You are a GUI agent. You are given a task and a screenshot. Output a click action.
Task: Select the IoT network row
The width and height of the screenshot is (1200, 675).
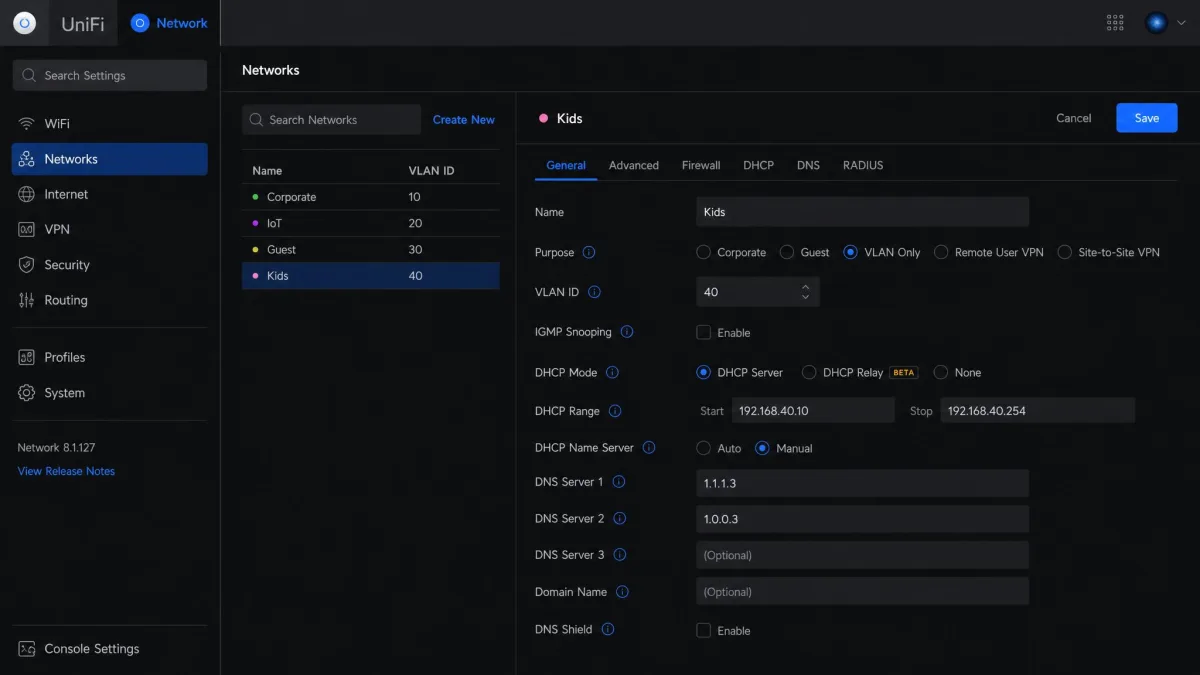tap(371, 223)
